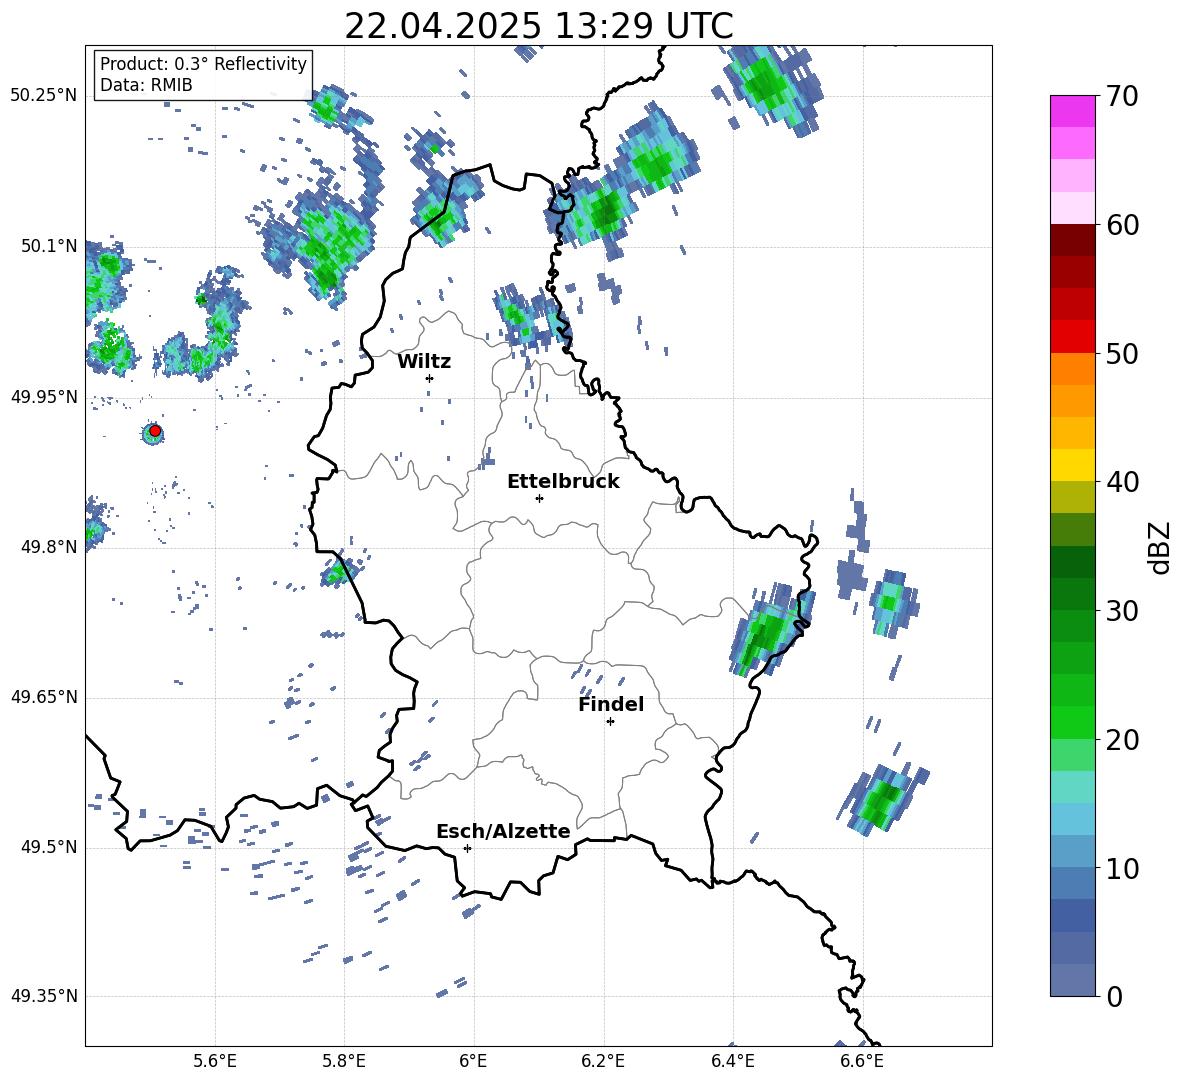
Task: Click the 6.4°E longitude label
Action: point(732,1061)
